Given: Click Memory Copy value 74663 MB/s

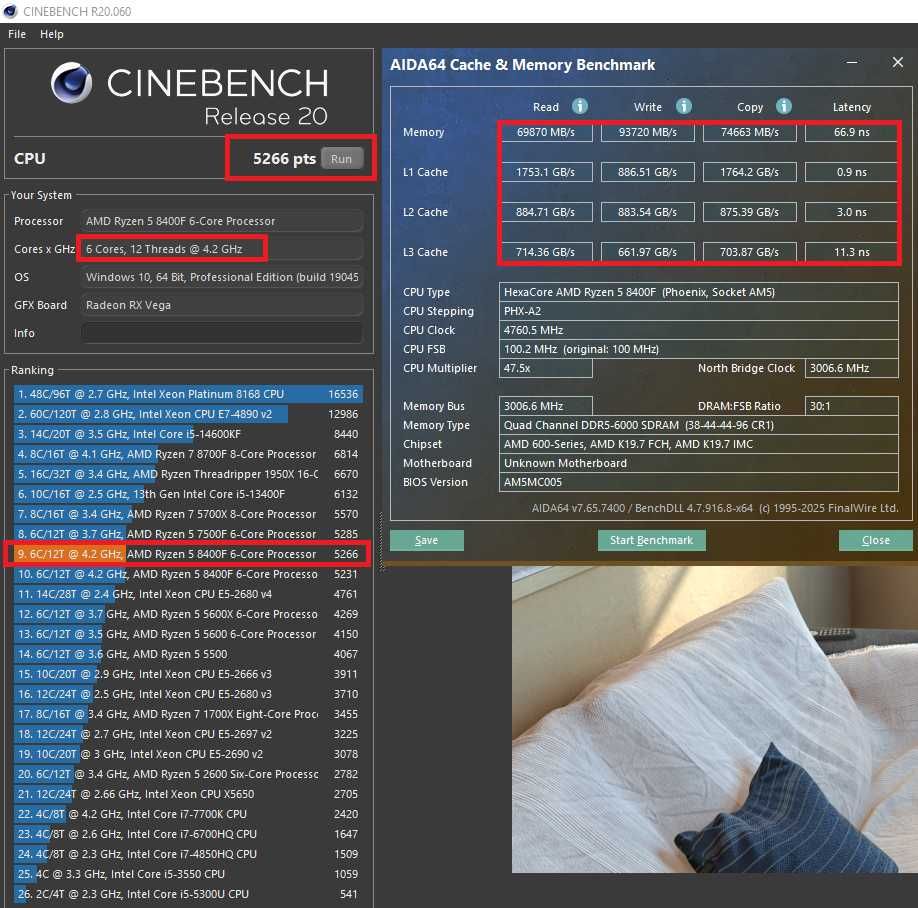Looking at the screenshot, I should (749, 132).
